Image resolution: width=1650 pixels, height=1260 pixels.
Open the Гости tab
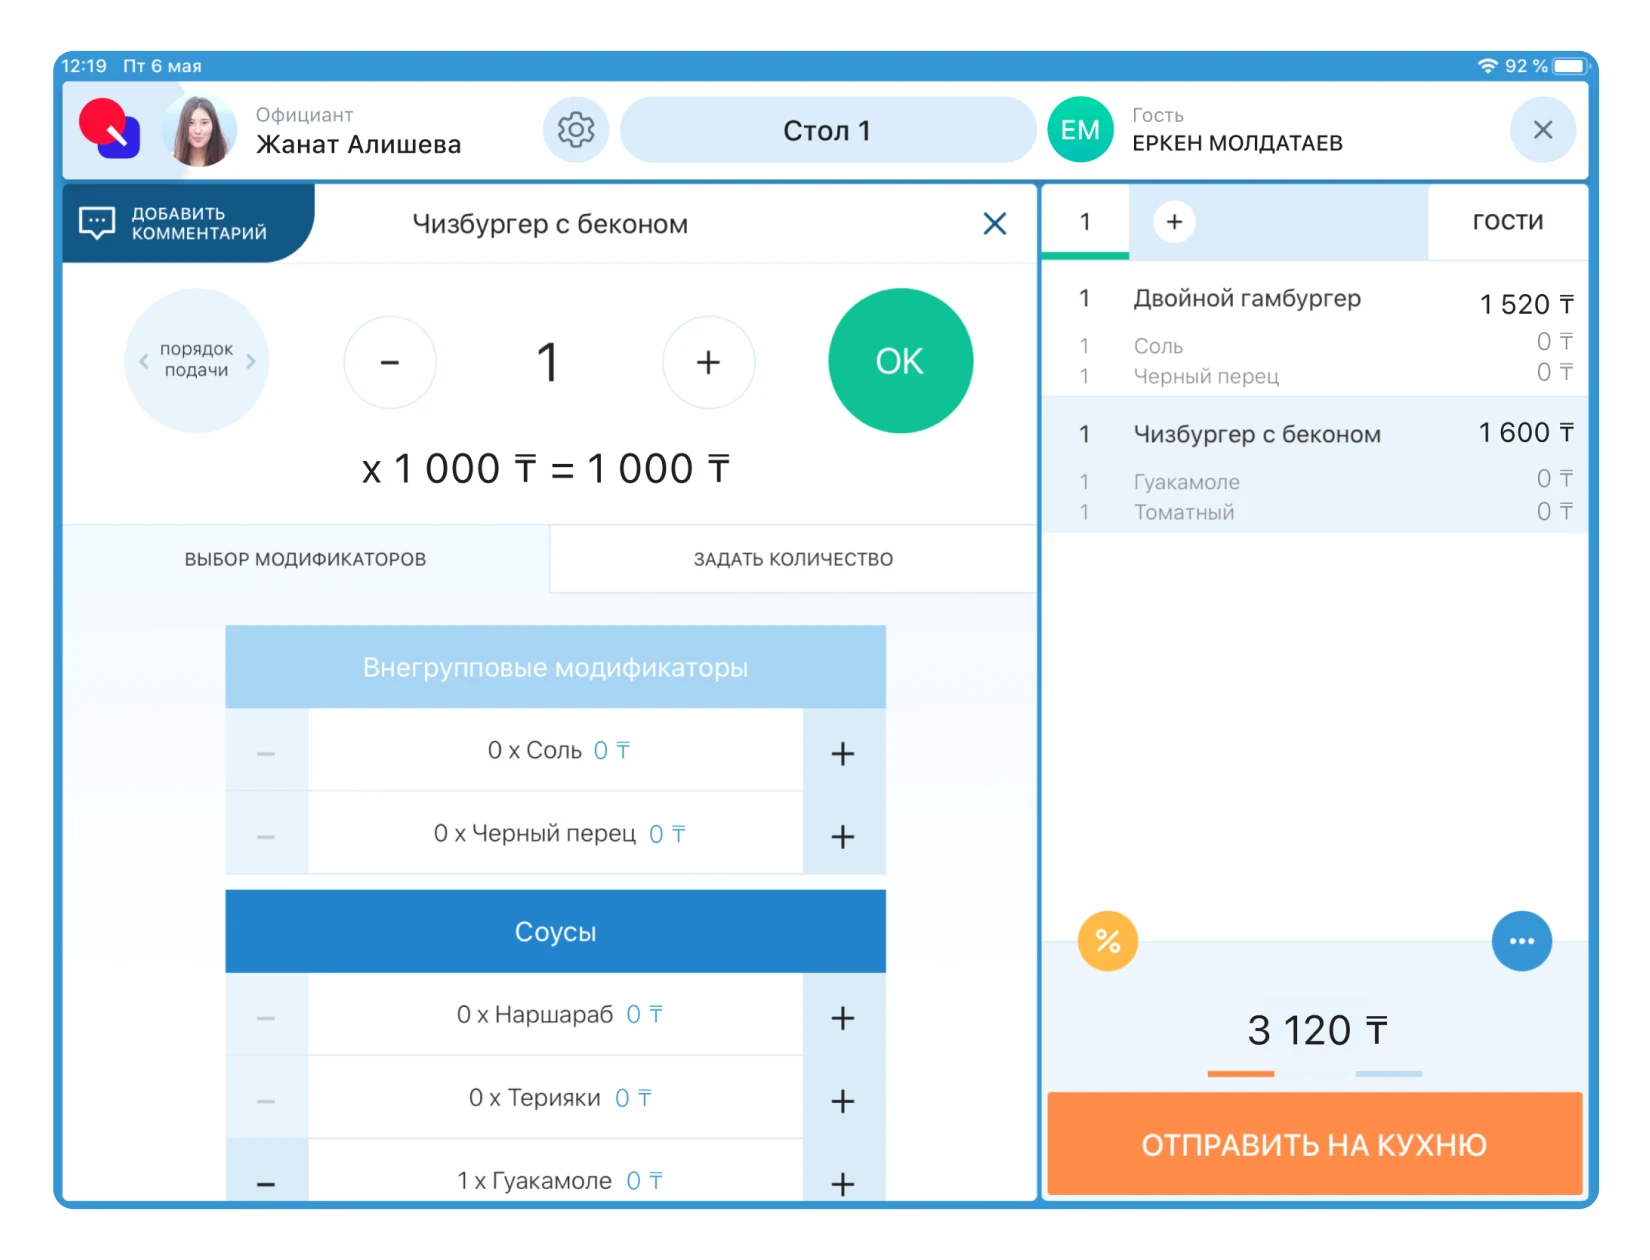click(1507, 222)
